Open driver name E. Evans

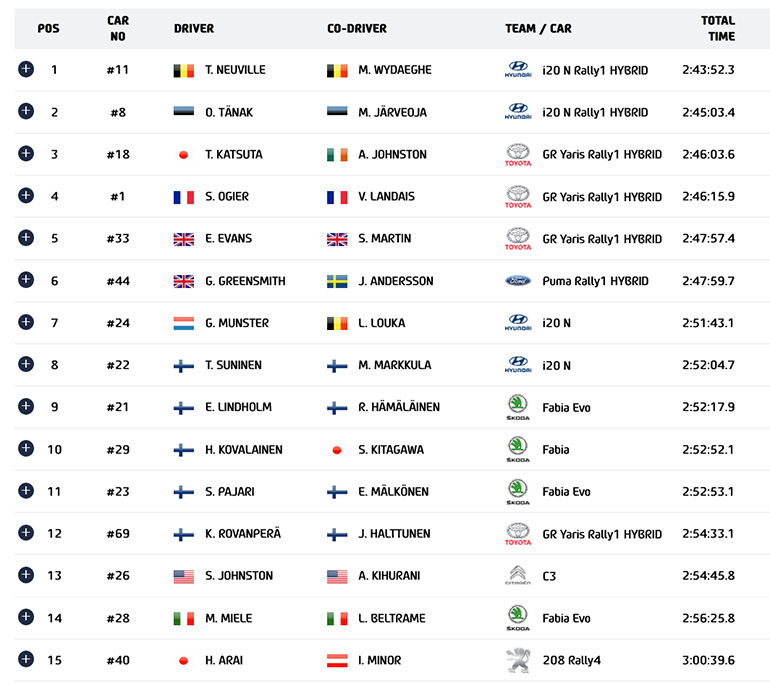pyautogui.click(x=228, y=239)
